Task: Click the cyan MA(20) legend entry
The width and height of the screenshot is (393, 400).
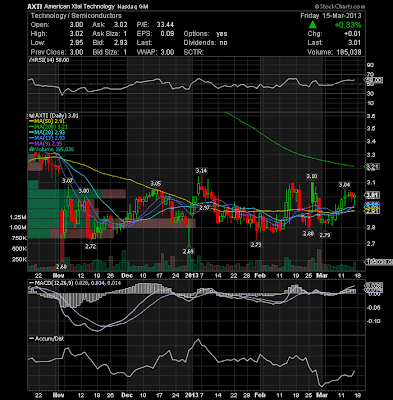Action: point(47,132)
